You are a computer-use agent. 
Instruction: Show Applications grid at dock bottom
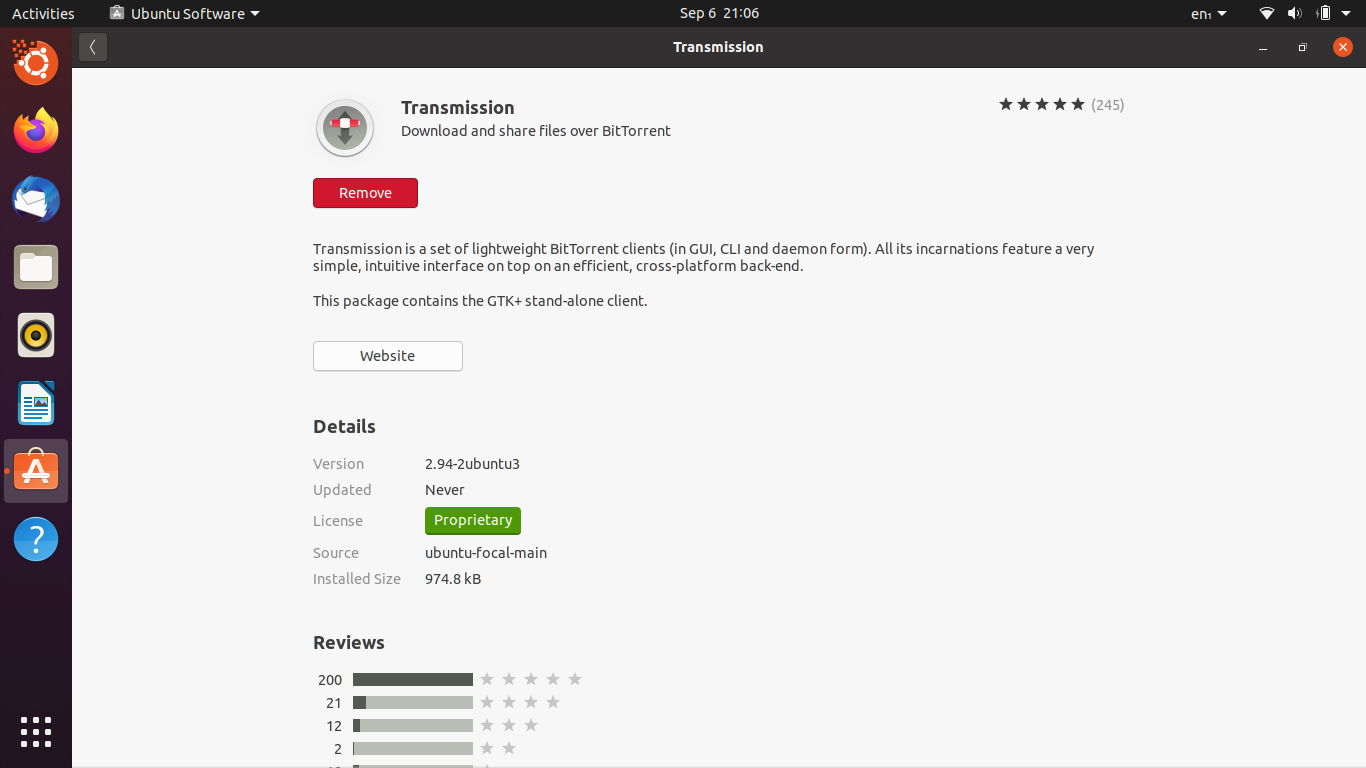click(x=36, y=731)
